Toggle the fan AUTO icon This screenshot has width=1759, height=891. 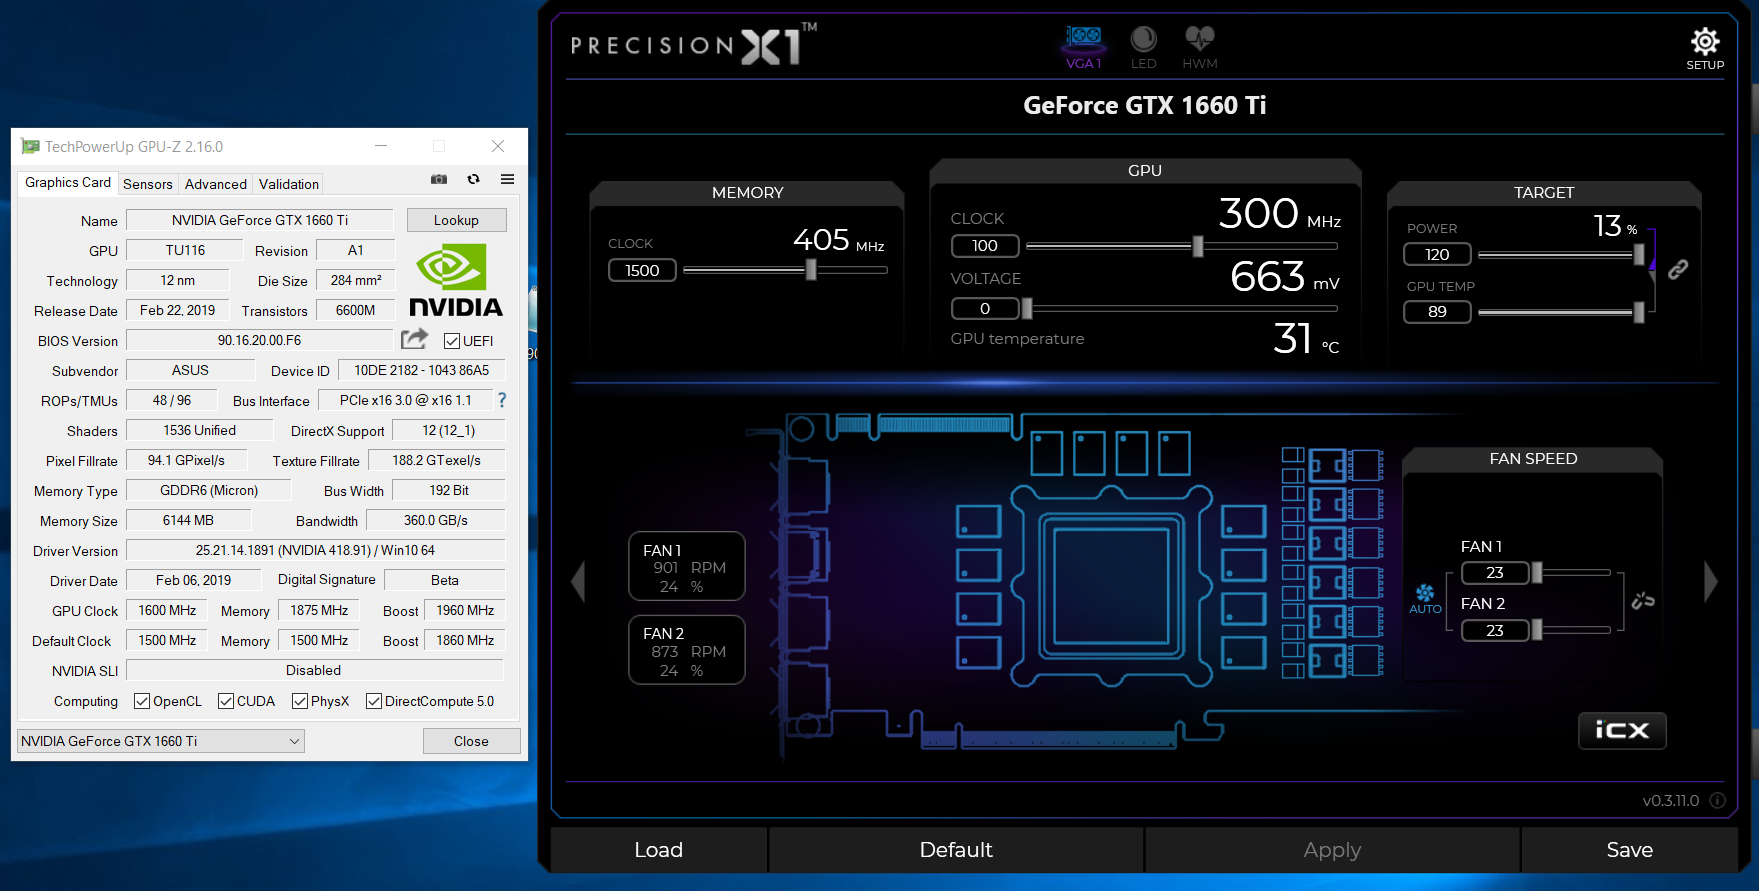(1425, 599)
